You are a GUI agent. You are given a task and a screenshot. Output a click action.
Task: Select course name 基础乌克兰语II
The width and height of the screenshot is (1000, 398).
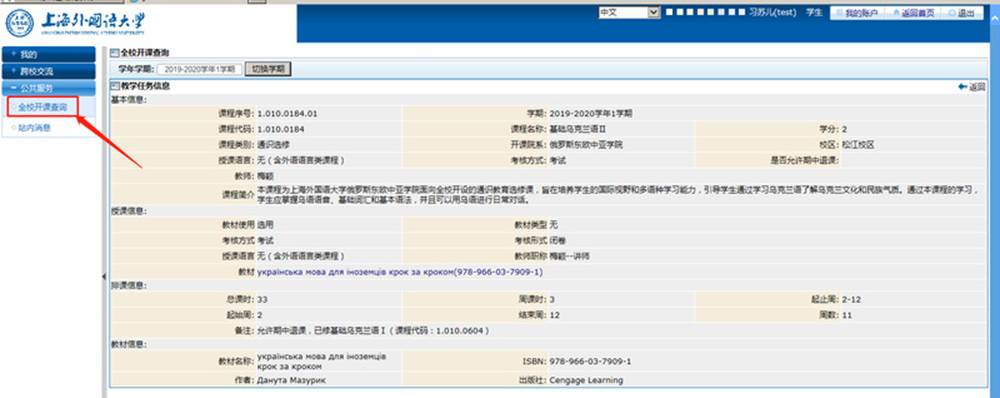pyautogui.click(x=577, y=129)
